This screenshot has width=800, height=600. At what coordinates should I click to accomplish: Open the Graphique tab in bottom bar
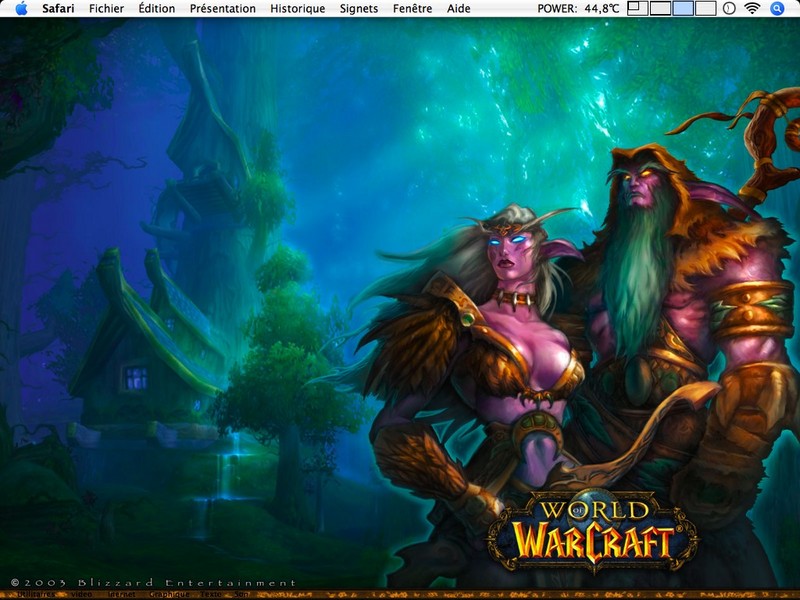coord(169,594)
